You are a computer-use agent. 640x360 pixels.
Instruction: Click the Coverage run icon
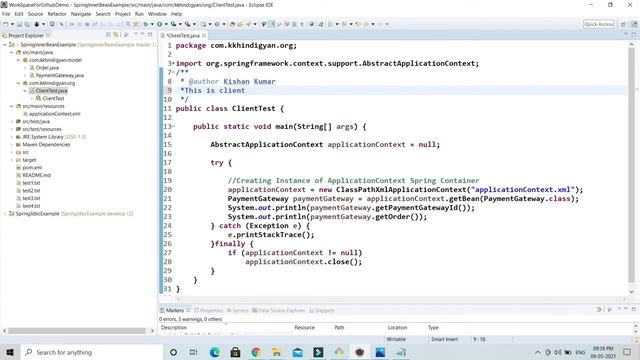[173, 24]
